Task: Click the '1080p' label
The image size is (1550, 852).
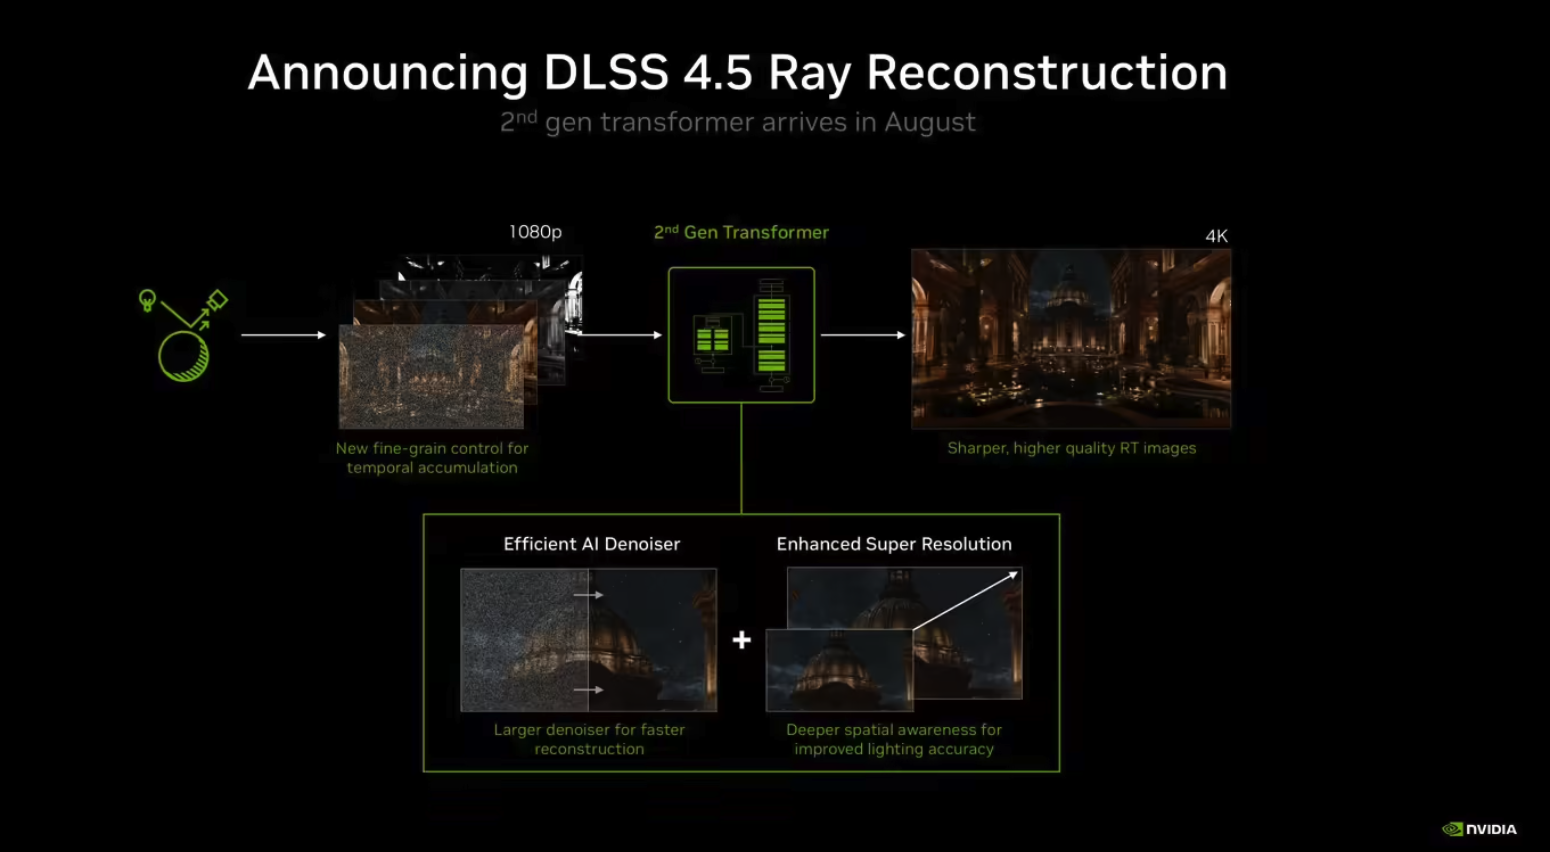Action: click(x=535, y=232)
